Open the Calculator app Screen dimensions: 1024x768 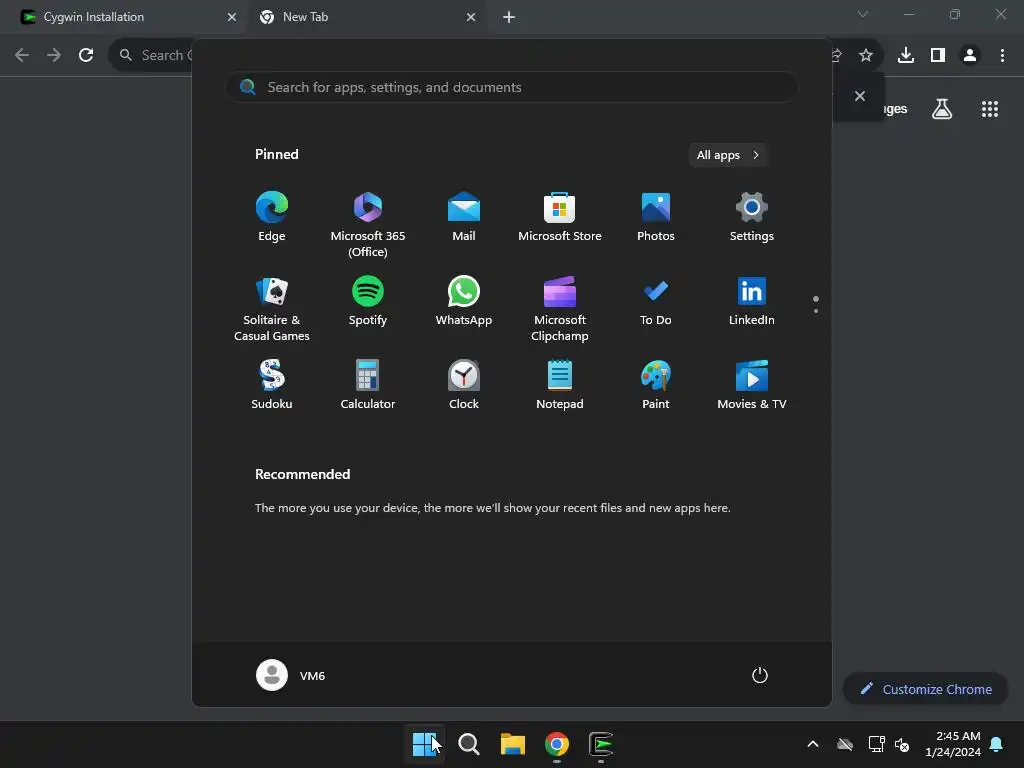coord(368,385)
